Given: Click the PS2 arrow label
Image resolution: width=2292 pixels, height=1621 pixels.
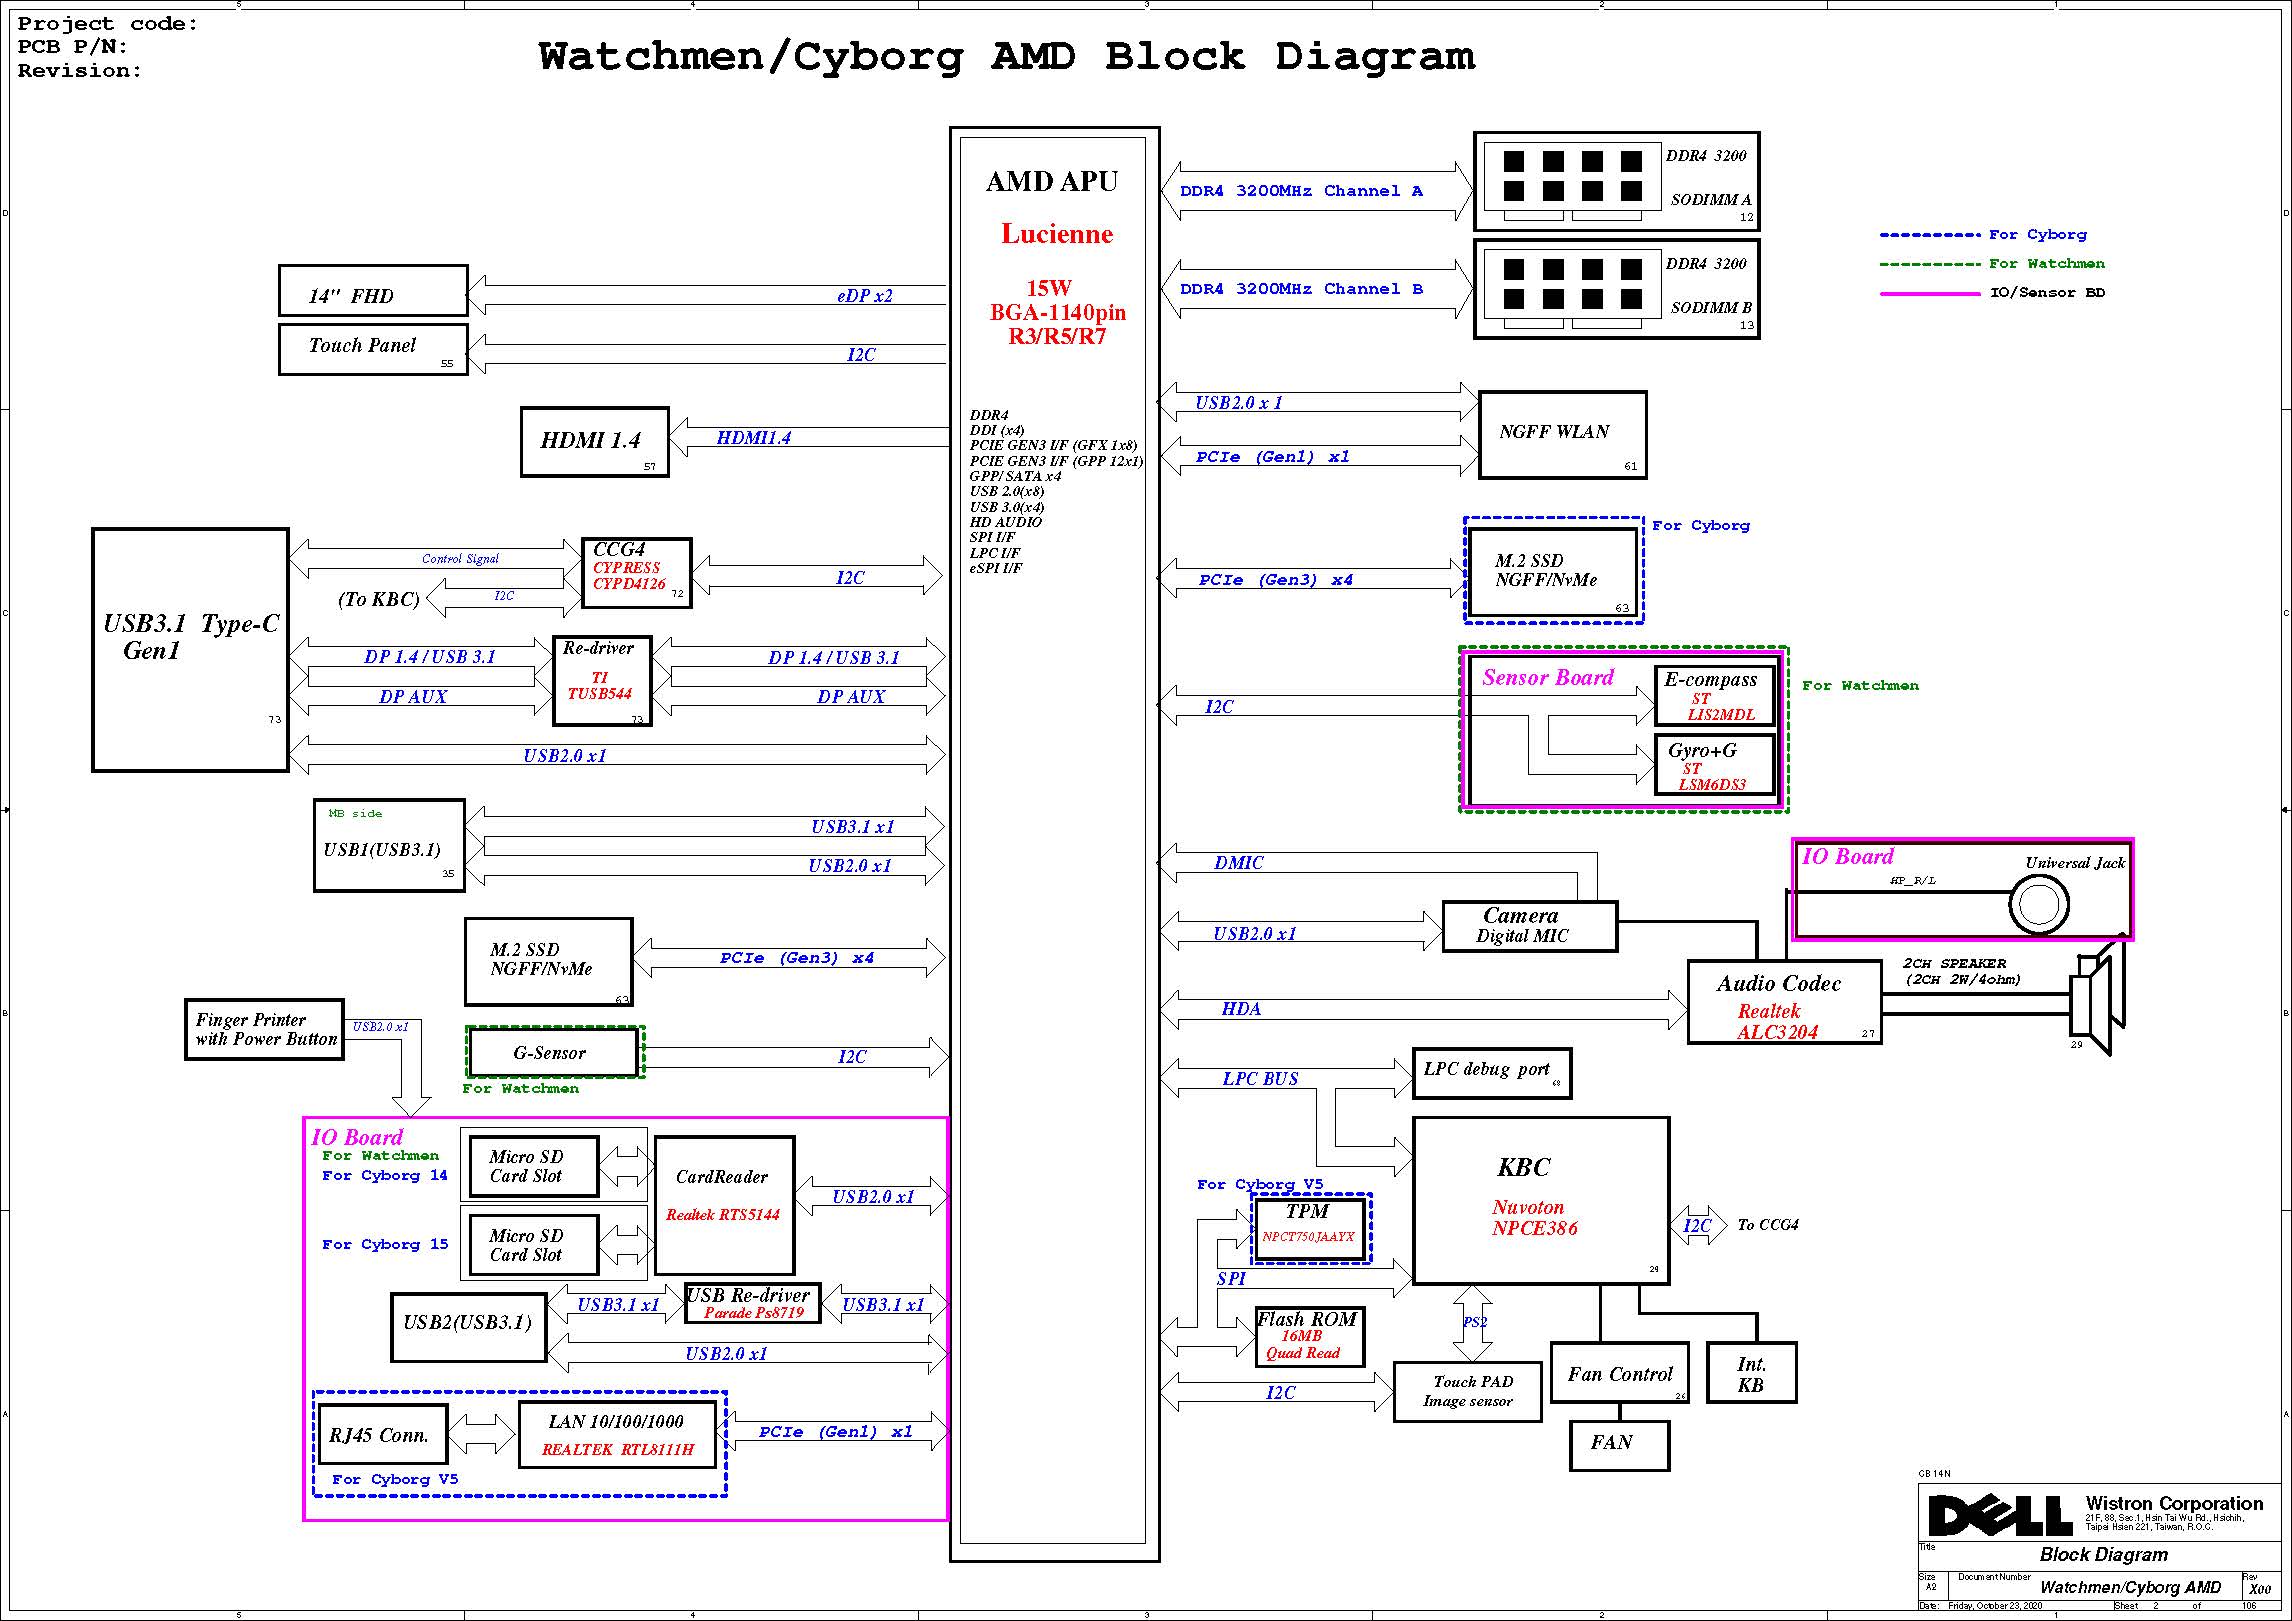Looking at the screenshot, I should (1475, 1322).
